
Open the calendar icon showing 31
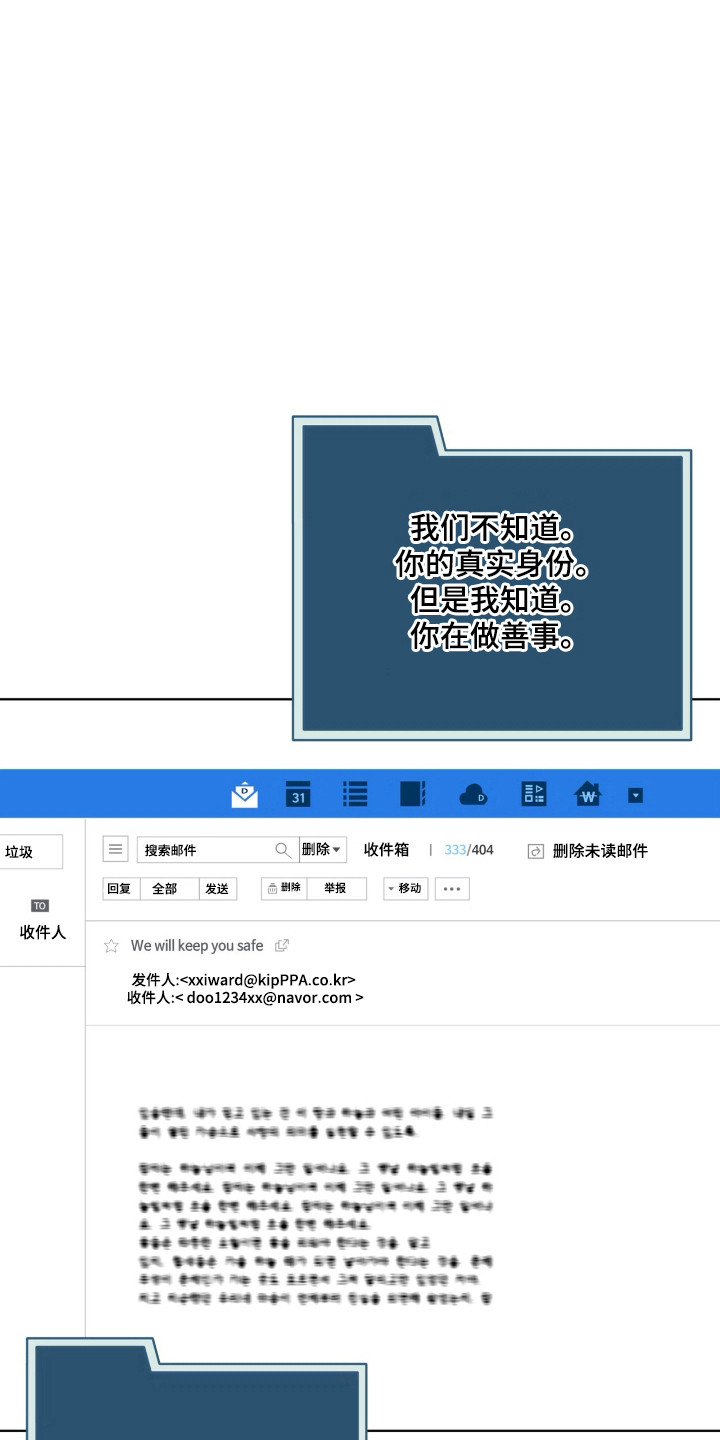tap(298, 794)
